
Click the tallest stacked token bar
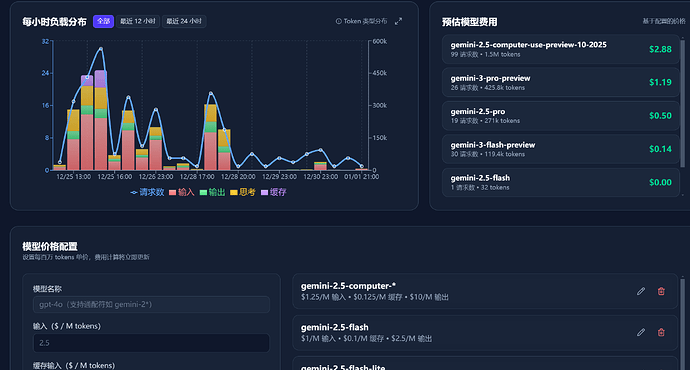click(x=101, y=120)
